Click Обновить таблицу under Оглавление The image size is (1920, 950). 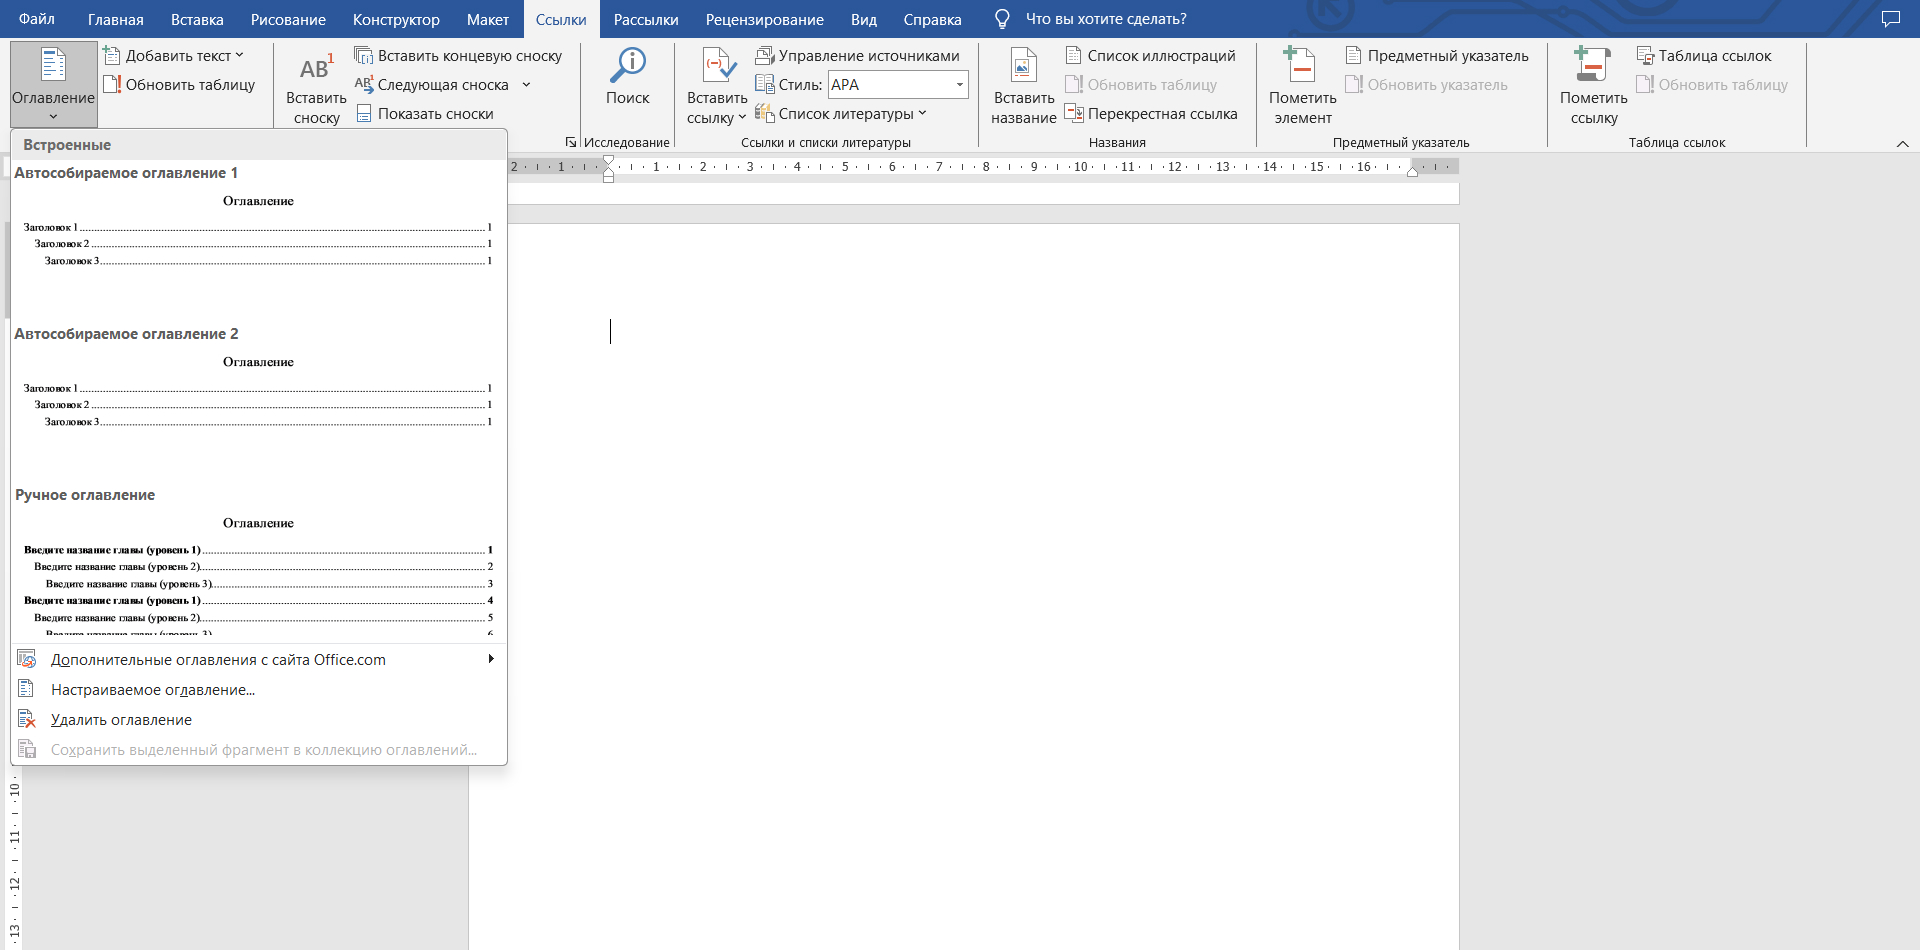[180, 85]
